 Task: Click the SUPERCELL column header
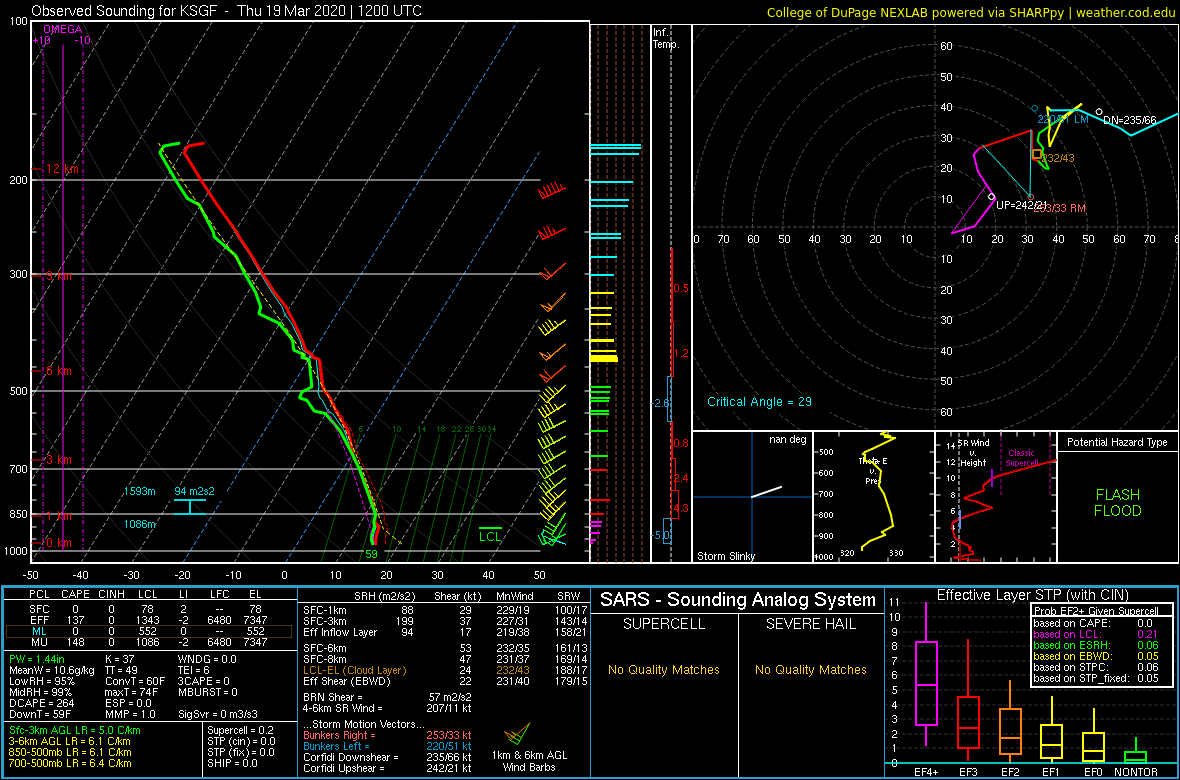click(665, 625)
